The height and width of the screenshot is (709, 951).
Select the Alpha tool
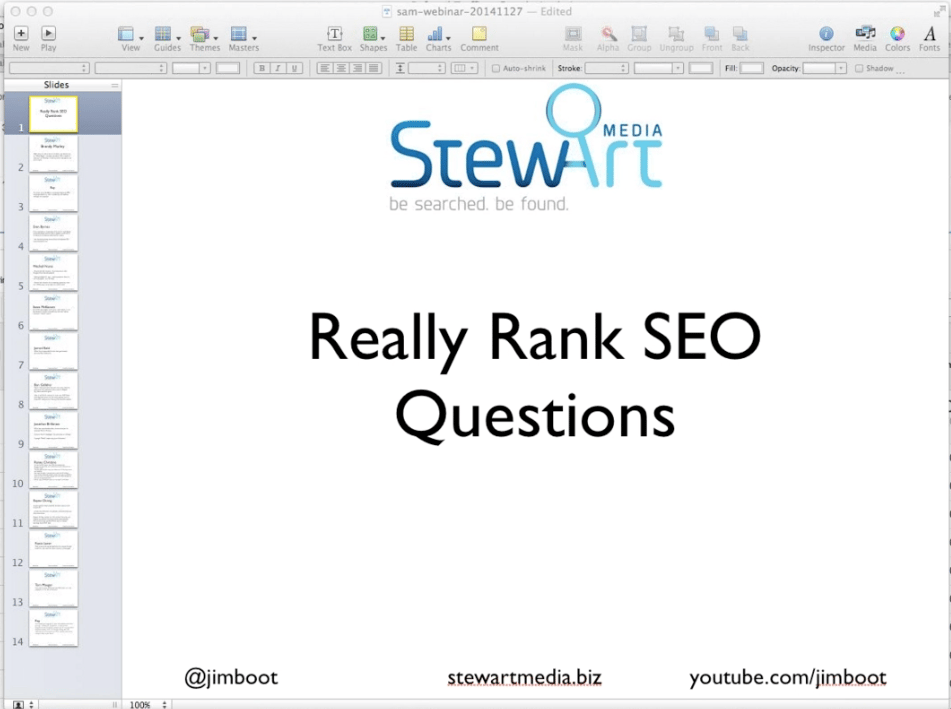tap(608, 39)
